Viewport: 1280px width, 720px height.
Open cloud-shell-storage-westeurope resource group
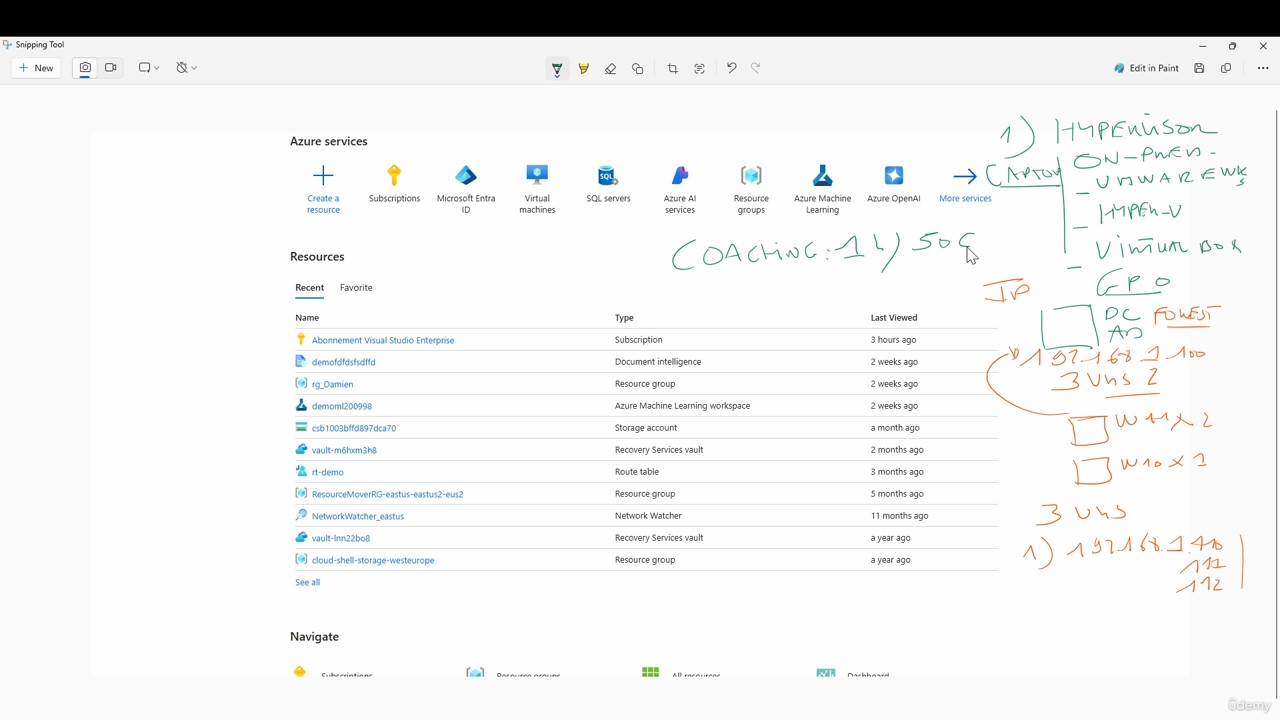[373, 560]
